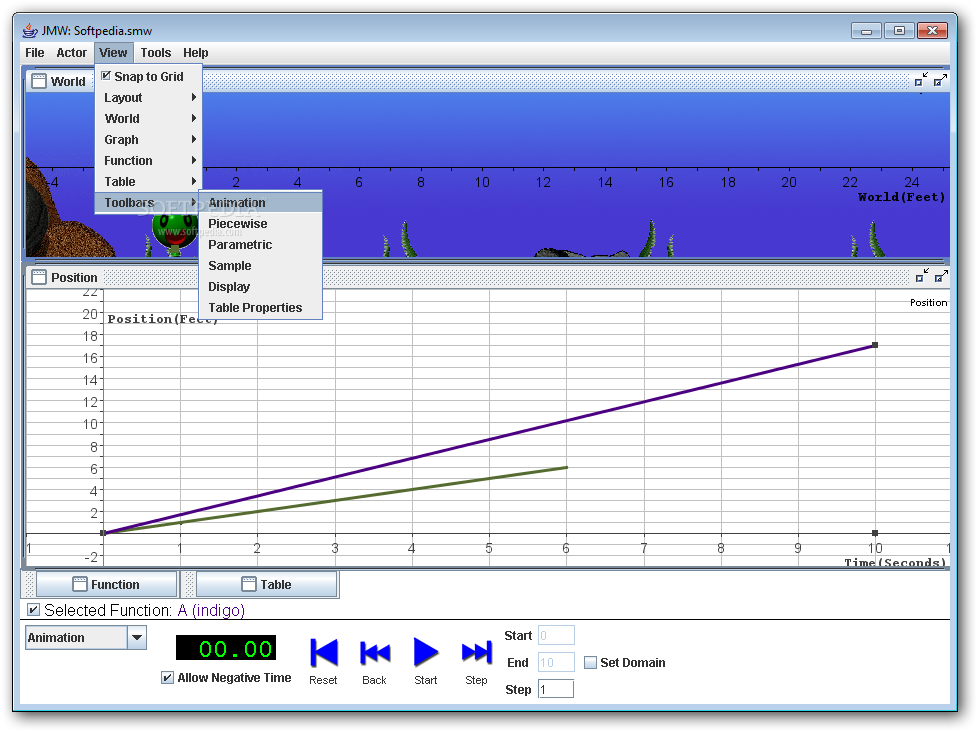
Task: Expand the World submenu in View menu
Action: point(148,118)
